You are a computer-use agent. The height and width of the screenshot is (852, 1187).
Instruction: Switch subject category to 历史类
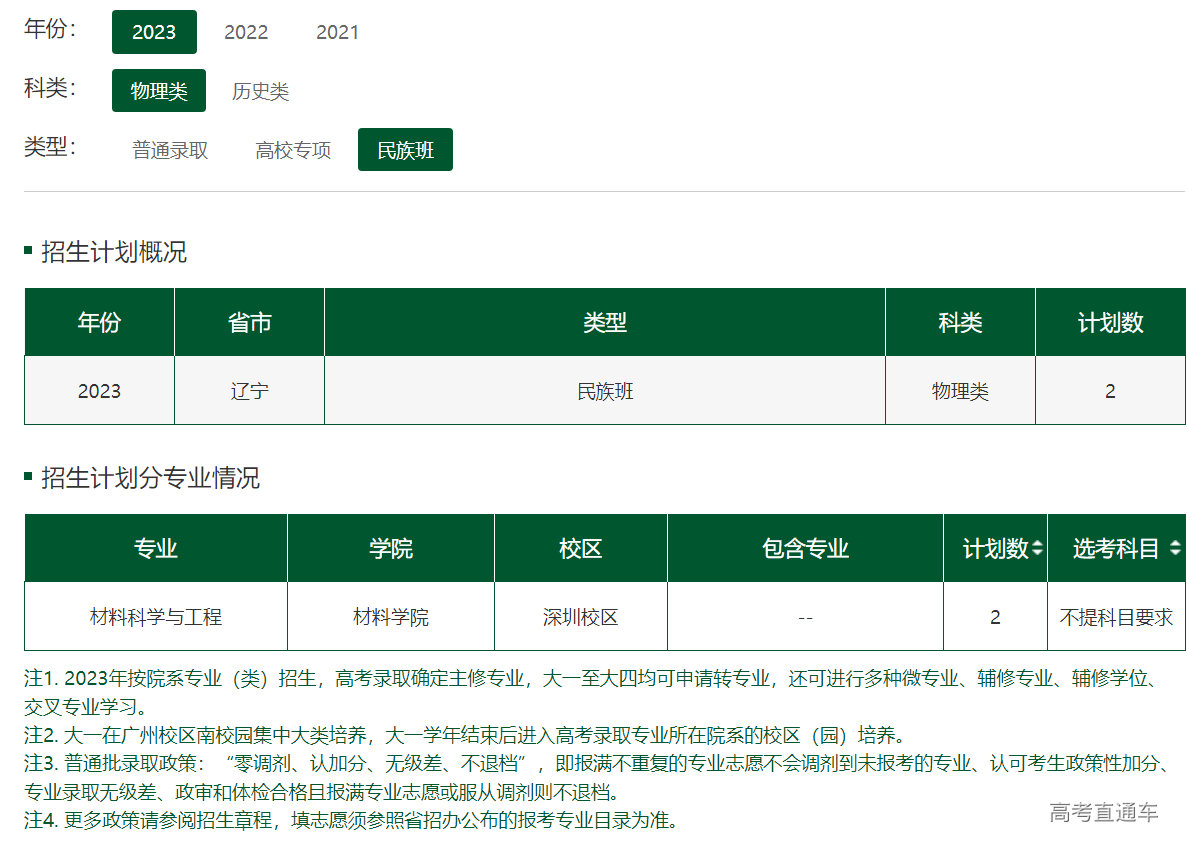coord(262,90)
